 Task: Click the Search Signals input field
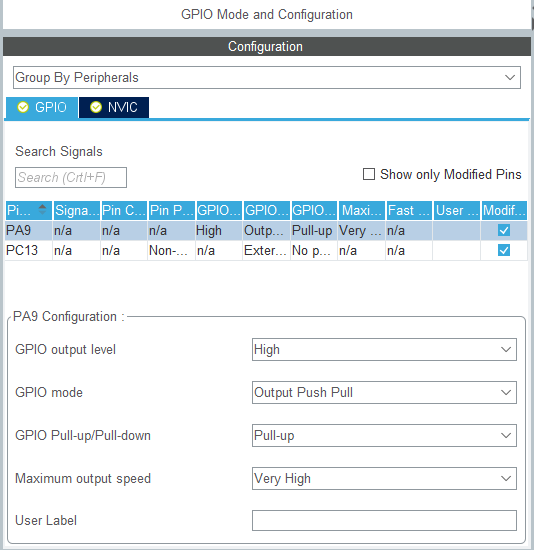71,177
